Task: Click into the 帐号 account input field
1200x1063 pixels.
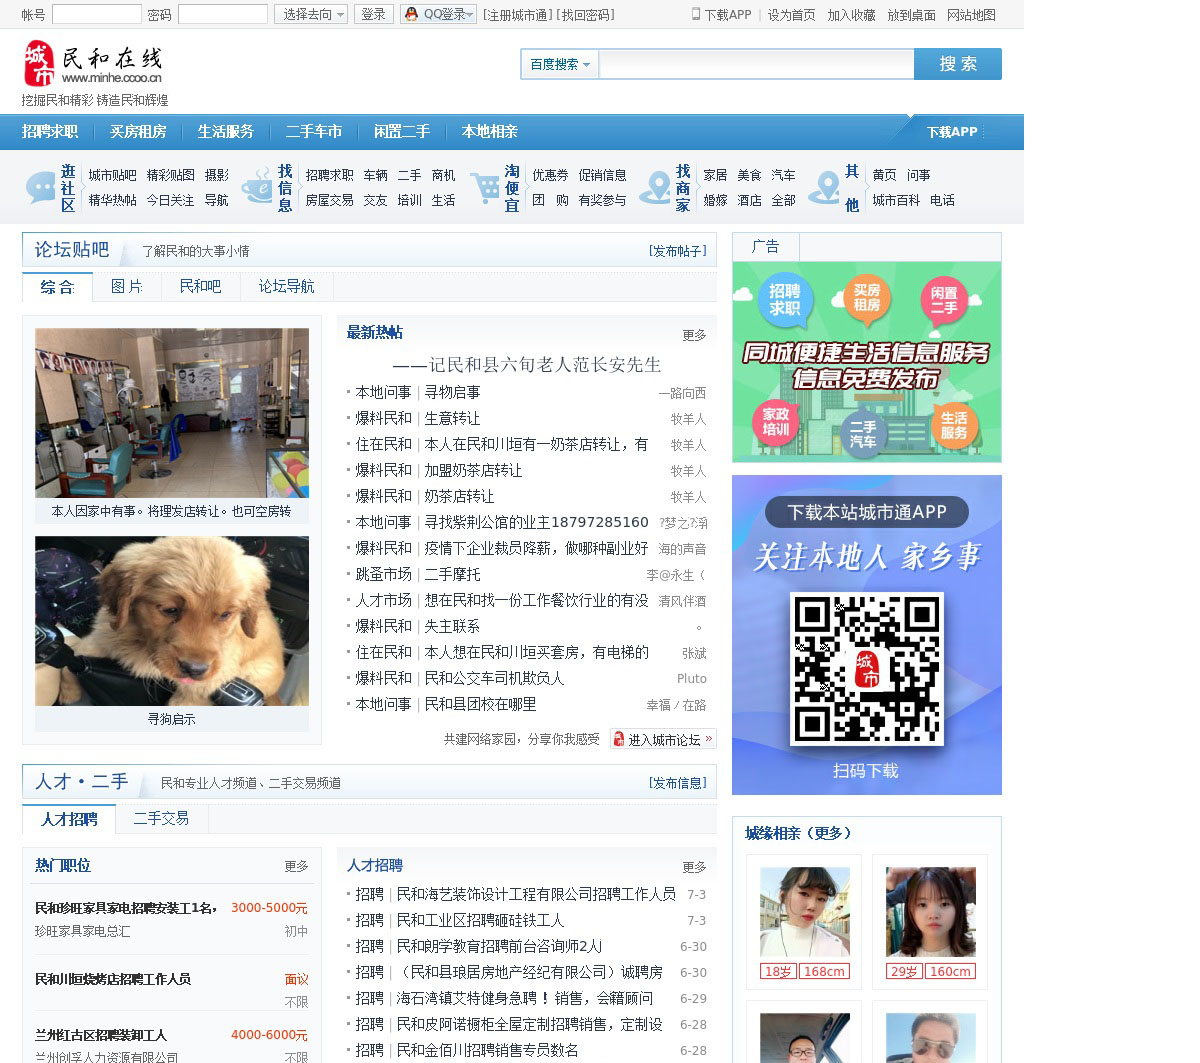Action: pos(96,14)
